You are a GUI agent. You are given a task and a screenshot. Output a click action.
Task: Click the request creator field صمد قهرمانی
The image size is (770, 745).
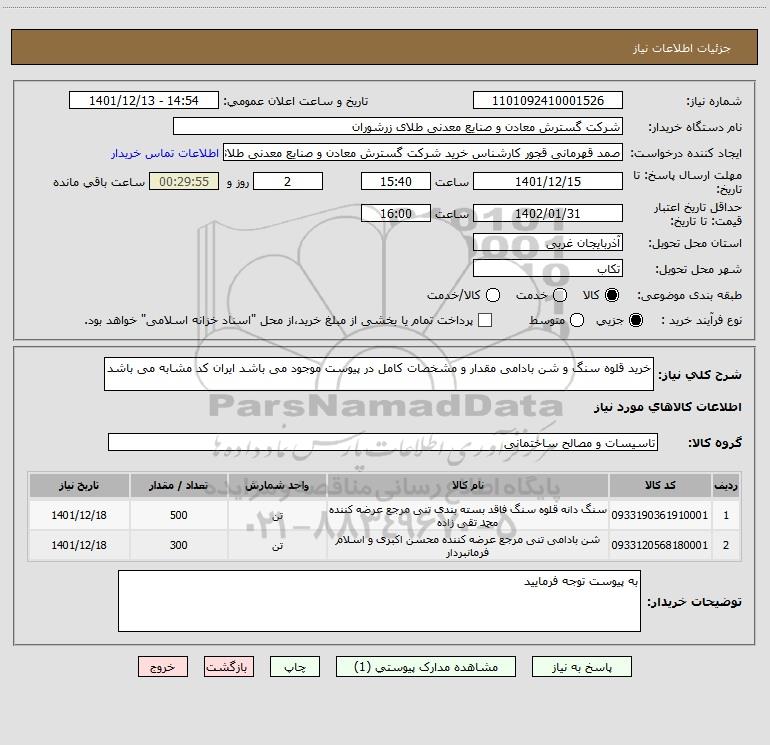coord(423,153)
